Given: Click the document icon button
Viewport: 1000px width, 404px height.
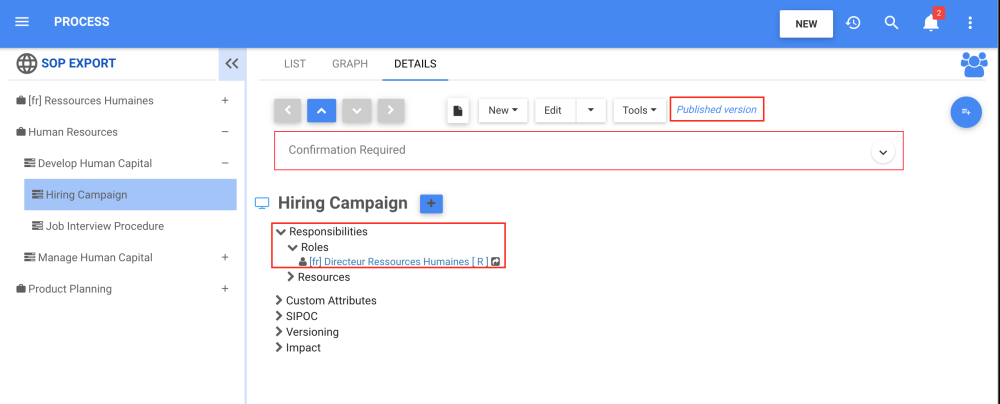Looking at the screenshot, I should (458, 110).
